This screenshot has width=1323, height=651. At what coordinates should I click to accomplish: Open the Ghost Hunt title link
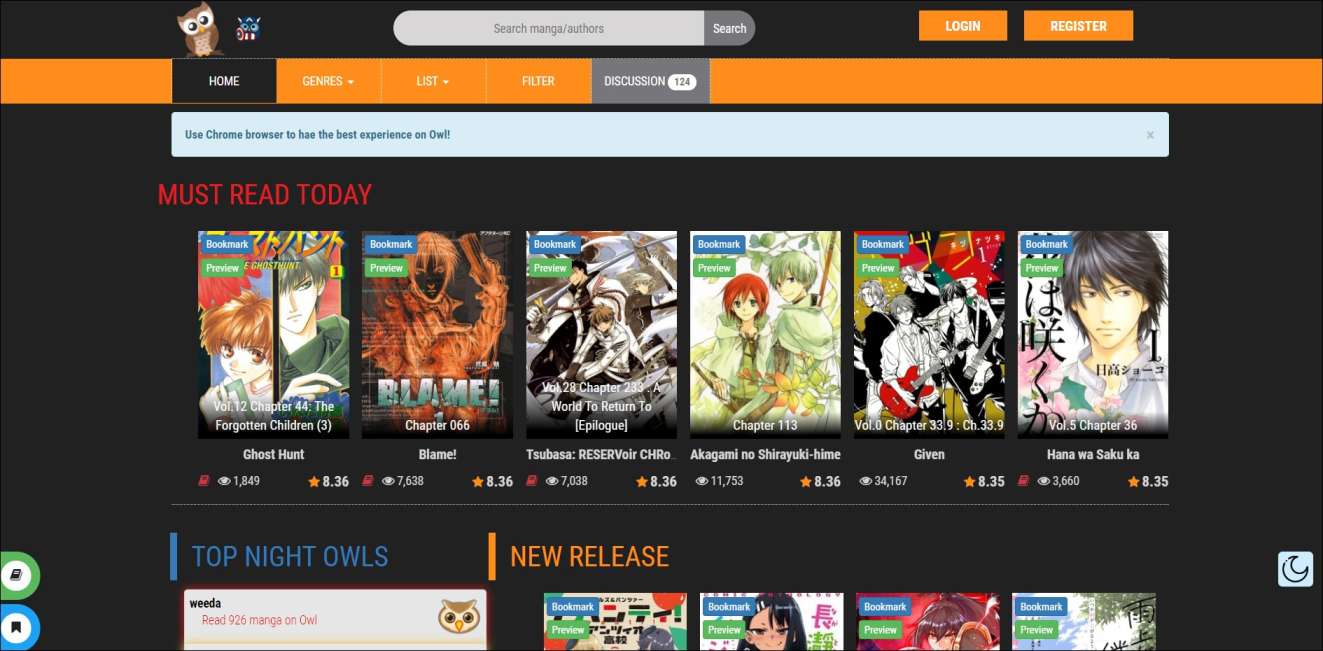(x=273, y=454)
